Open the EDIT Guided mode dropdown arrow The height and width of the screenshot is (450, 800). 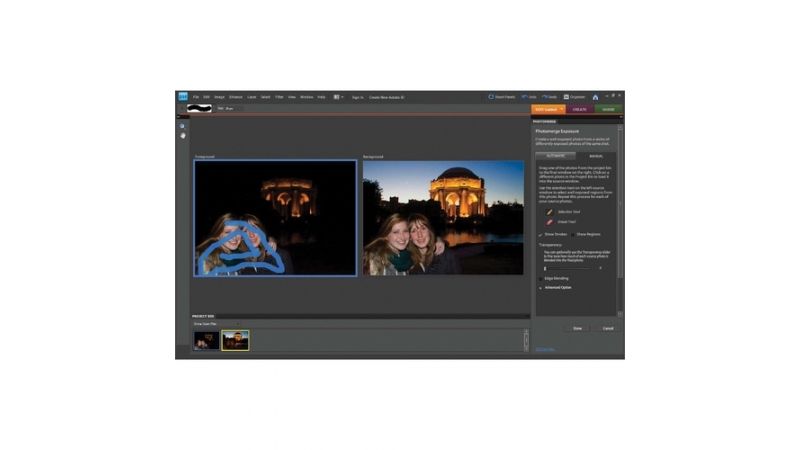coord(562,108)
